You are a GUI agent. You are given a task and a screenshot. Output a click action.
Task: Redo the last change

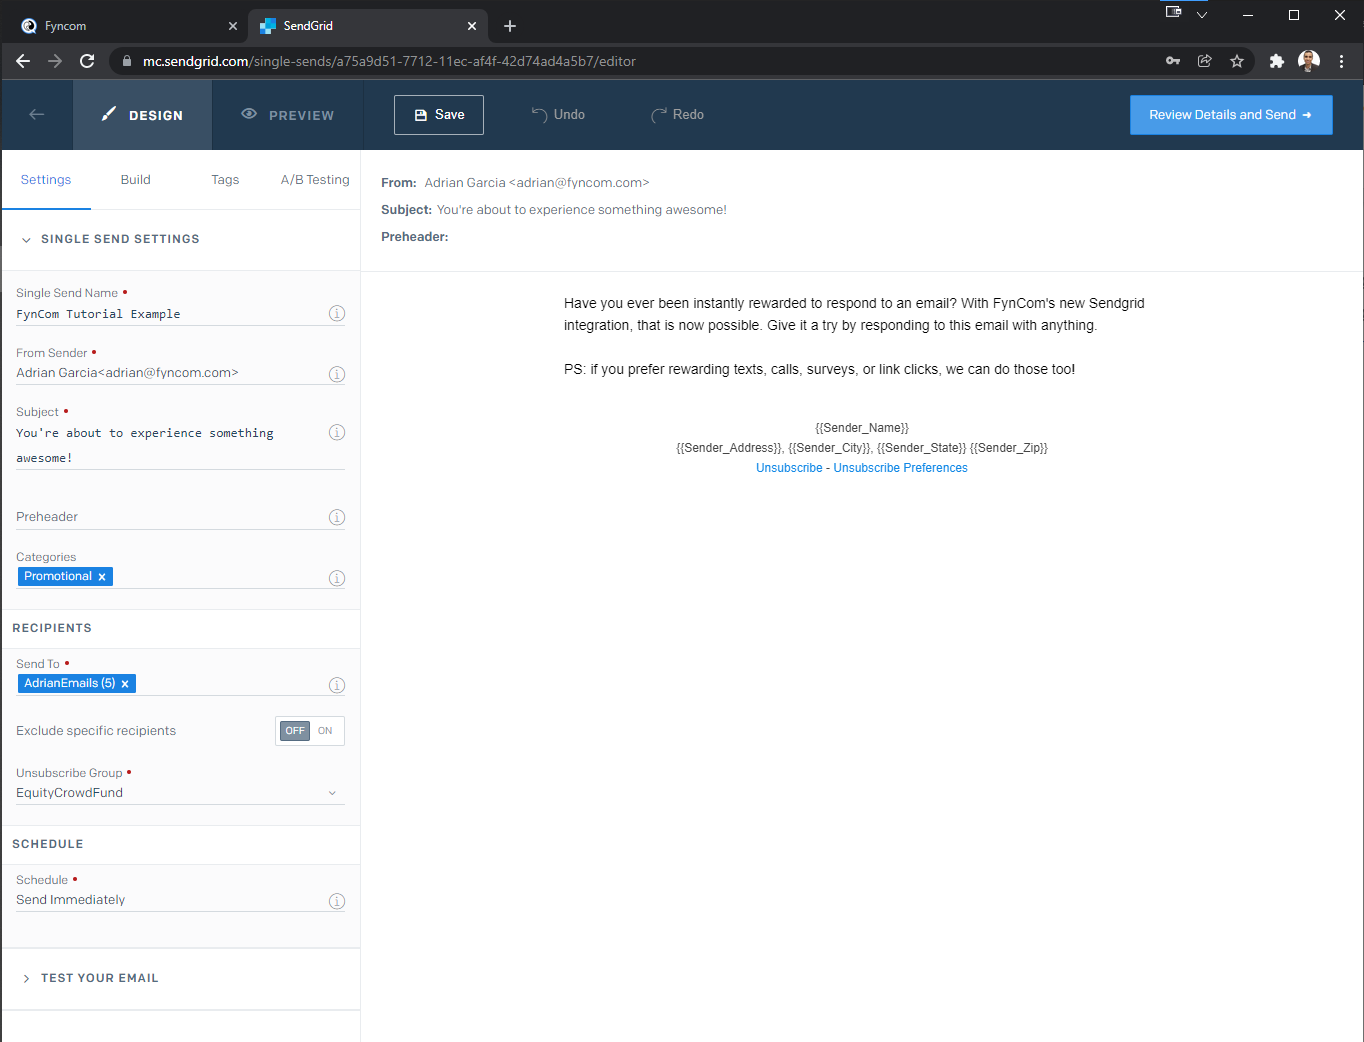677,115
